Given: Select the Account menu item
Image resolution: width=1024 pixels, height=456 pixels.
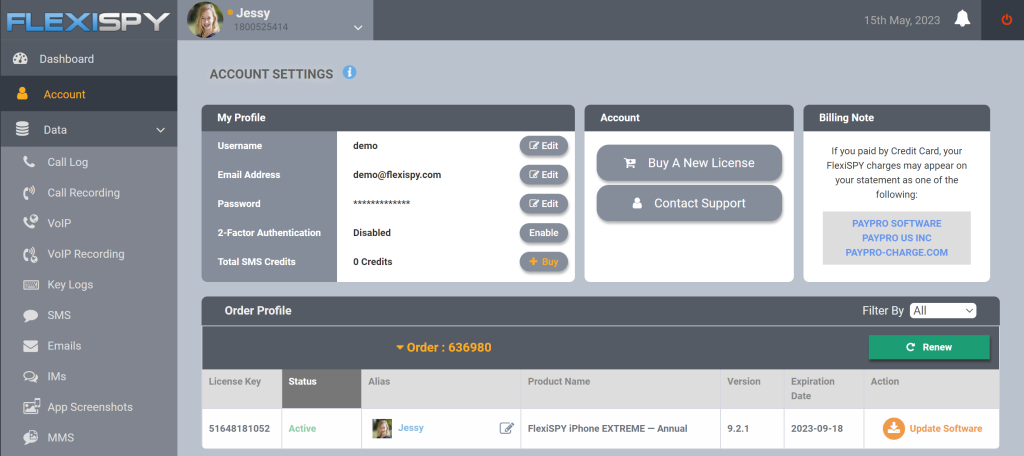Looking at the screenshot, I should coord(88,94).
